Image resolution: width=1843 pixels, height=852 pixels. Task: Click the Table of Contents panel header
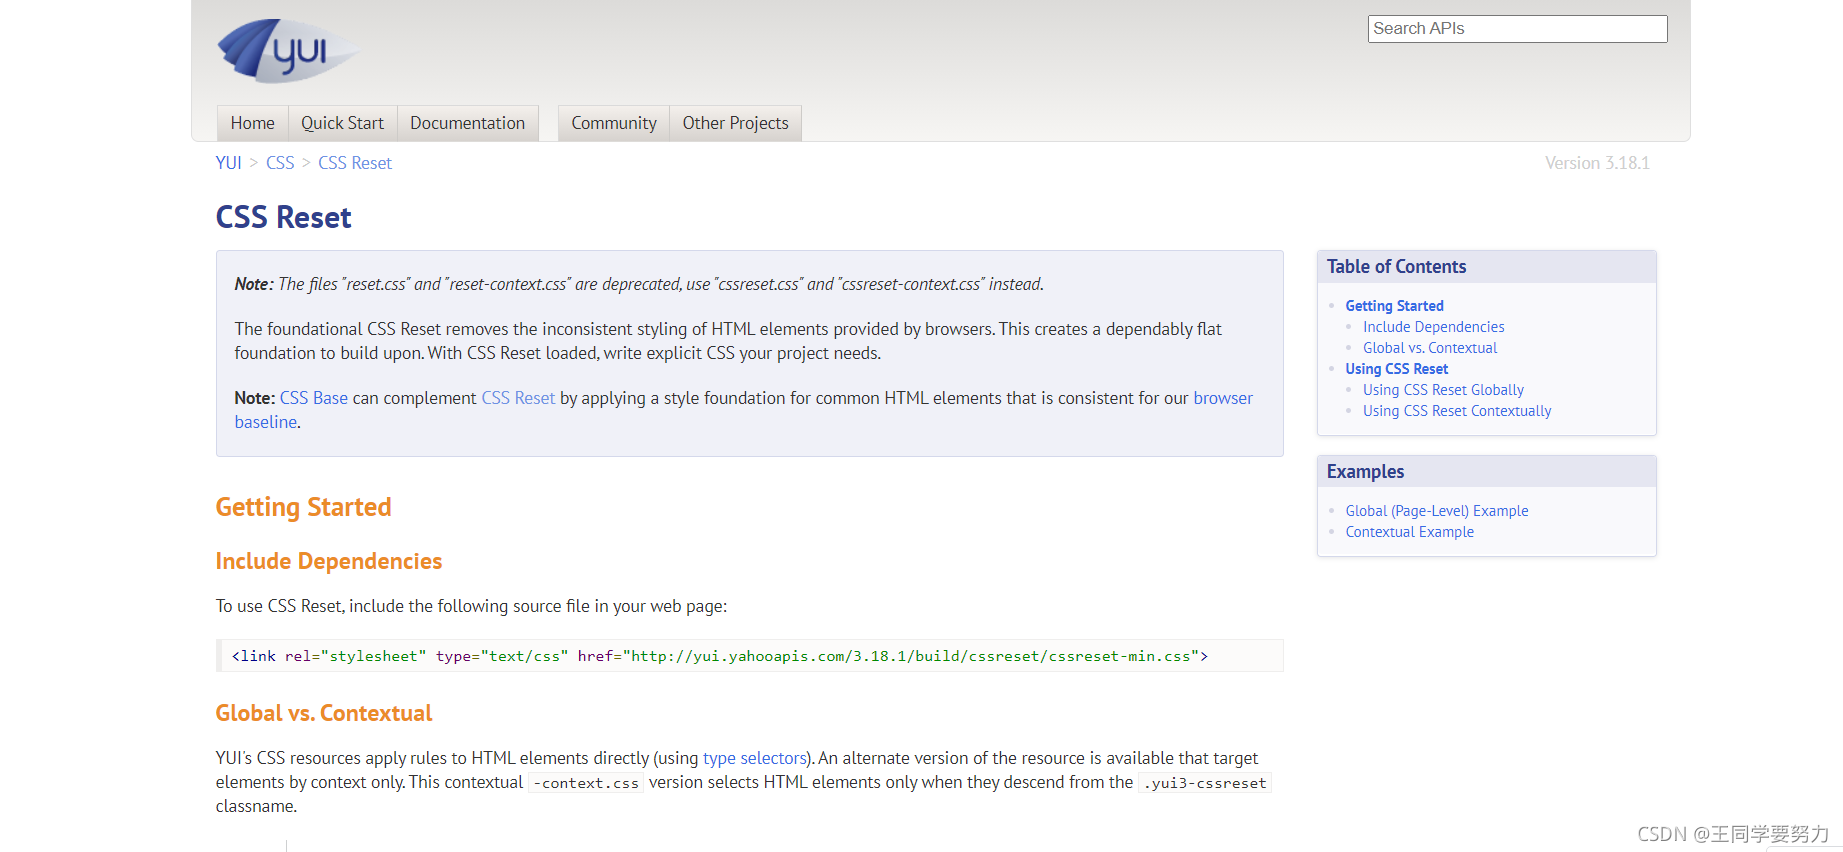[1486, 267]
